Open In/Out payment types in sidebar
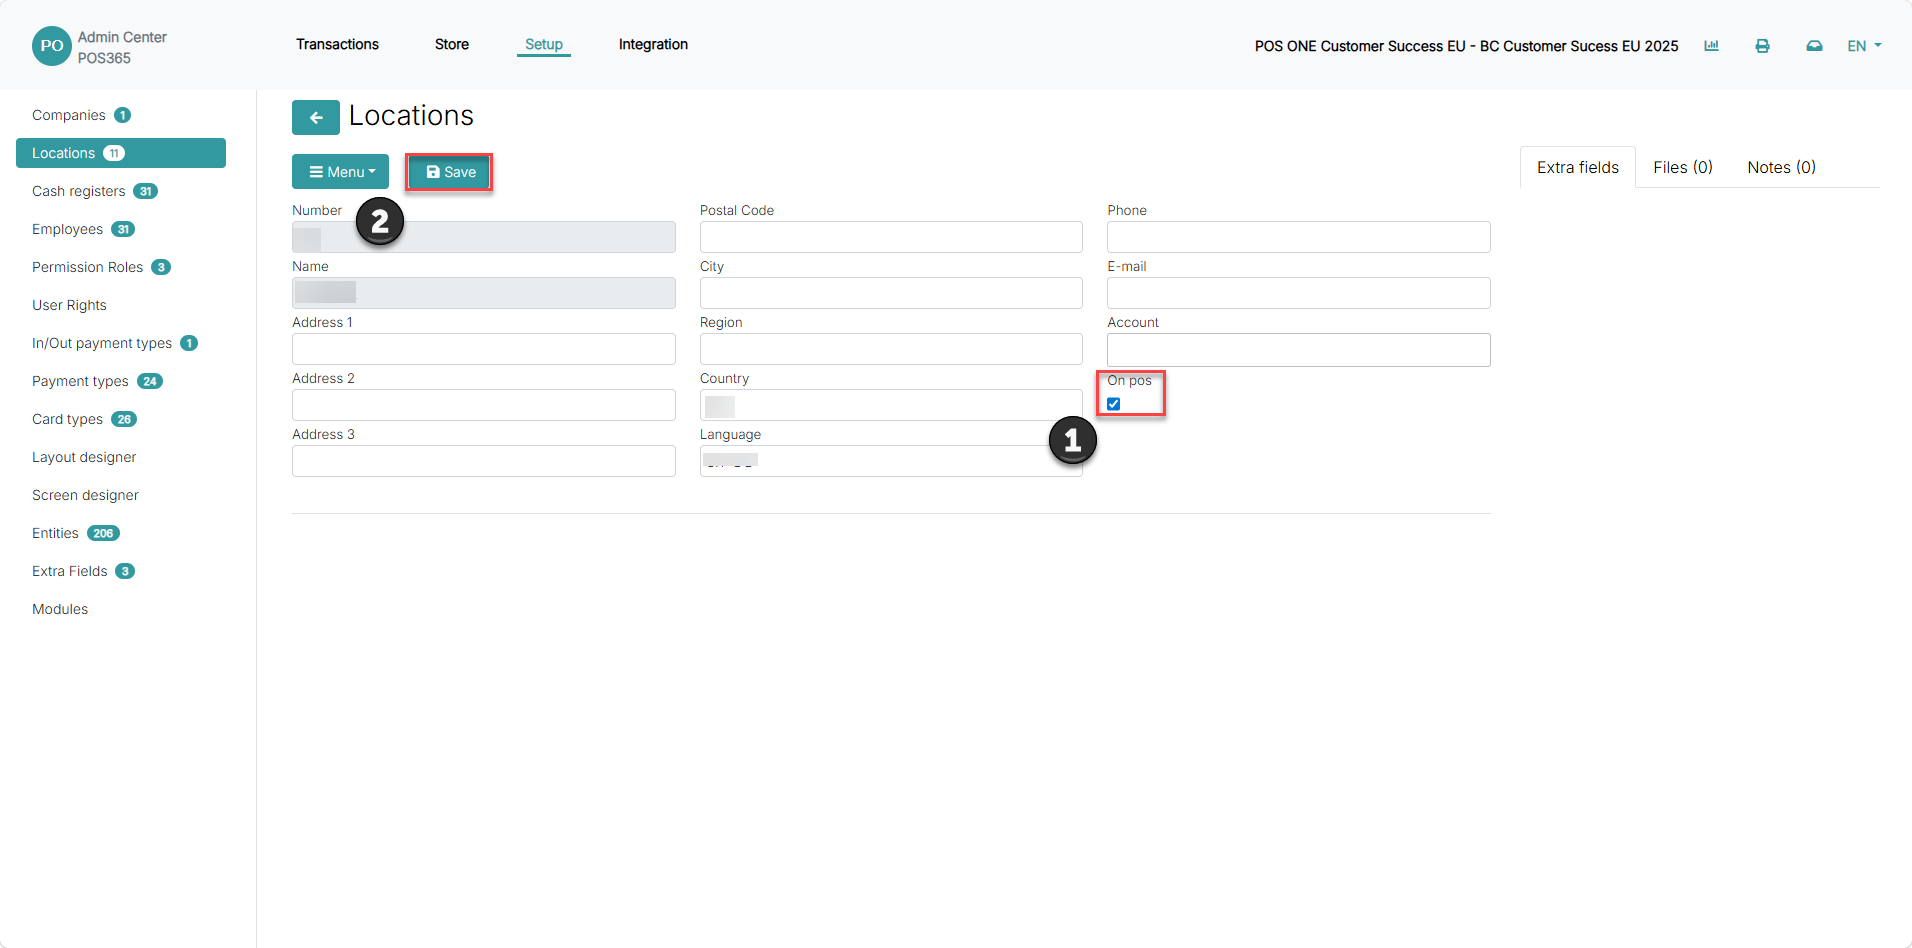The width and height of the screenshot is (1912, 948). tap(115, 343)
